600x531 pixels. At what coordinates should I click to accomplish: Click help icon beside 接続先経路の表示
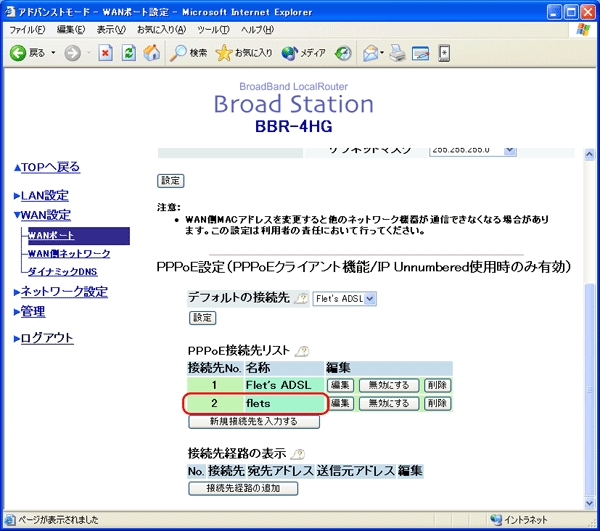click(x=298, y=454)
